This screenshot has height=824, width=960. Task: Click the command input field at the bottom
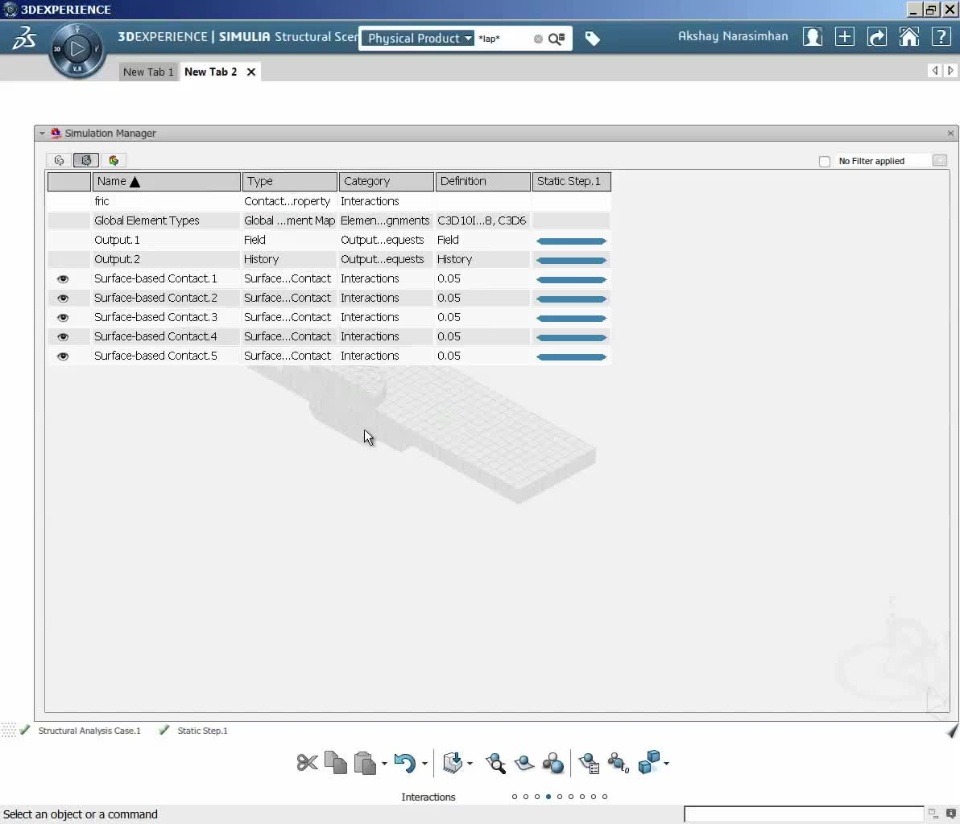point(803,814)
